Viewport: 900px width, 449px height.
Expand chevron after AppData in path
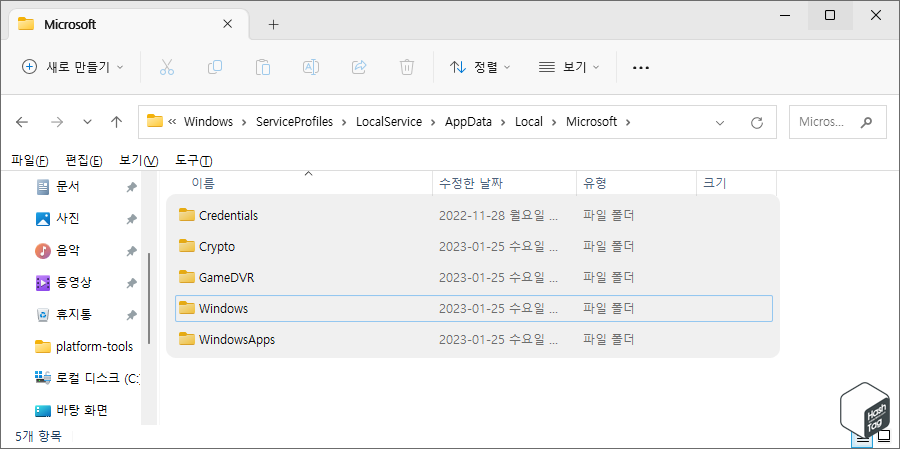(x=503, y=122)
